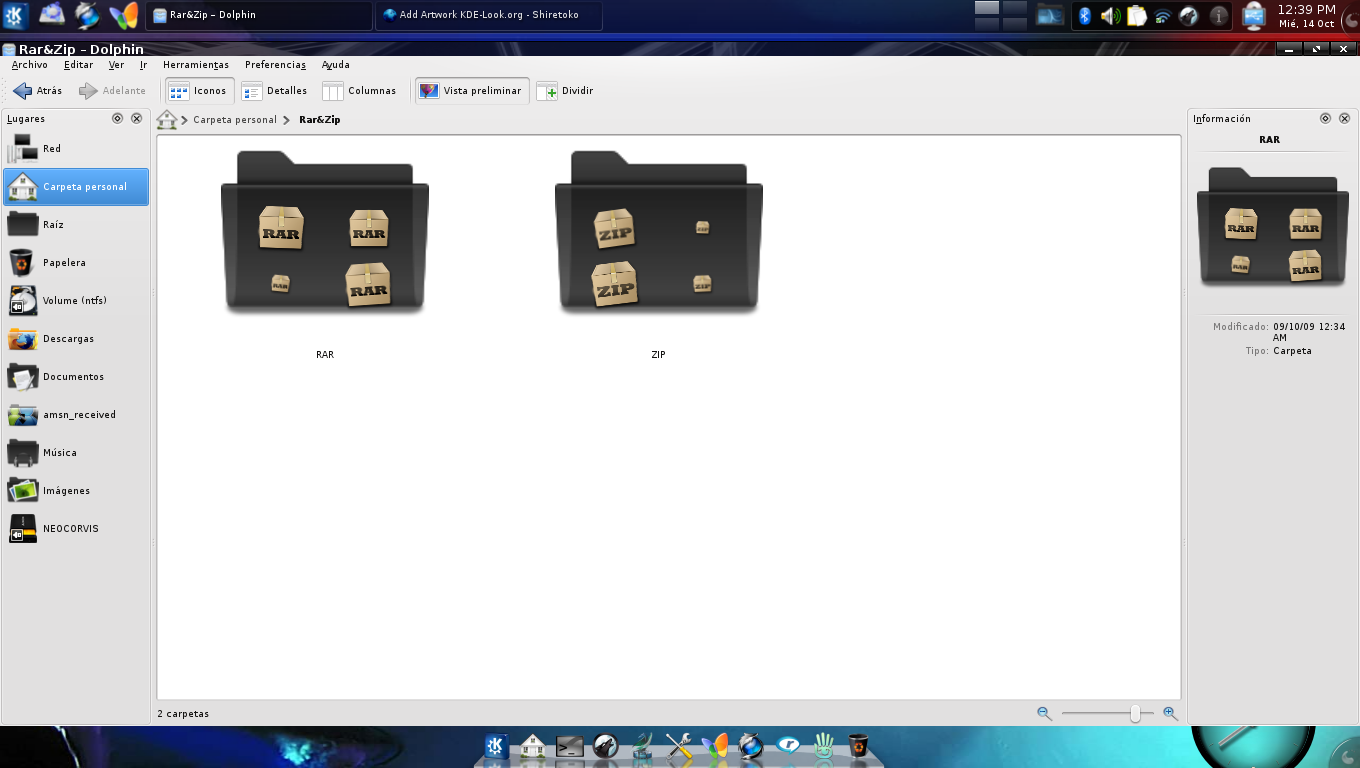
Task: Open terminal from bottom dock
Action: coord(570,746)
